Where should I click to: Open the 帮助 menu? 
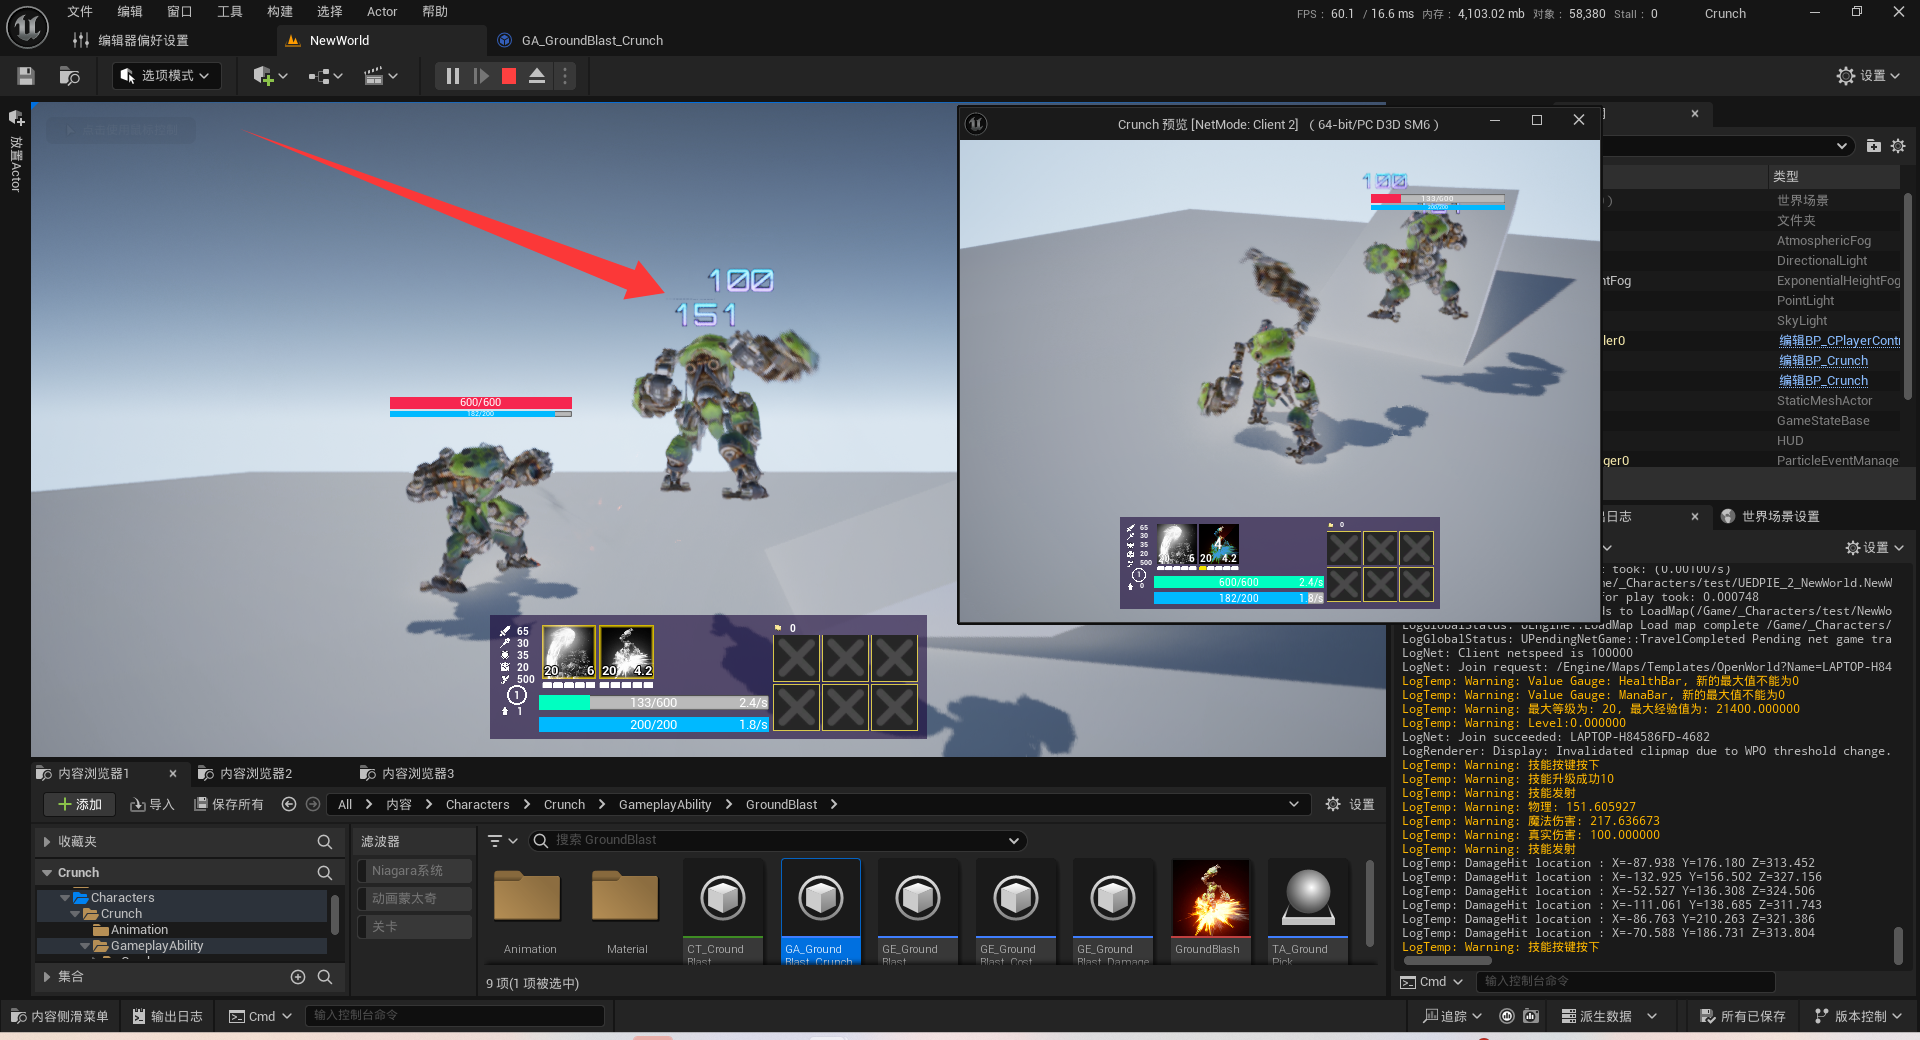[435, 12]
